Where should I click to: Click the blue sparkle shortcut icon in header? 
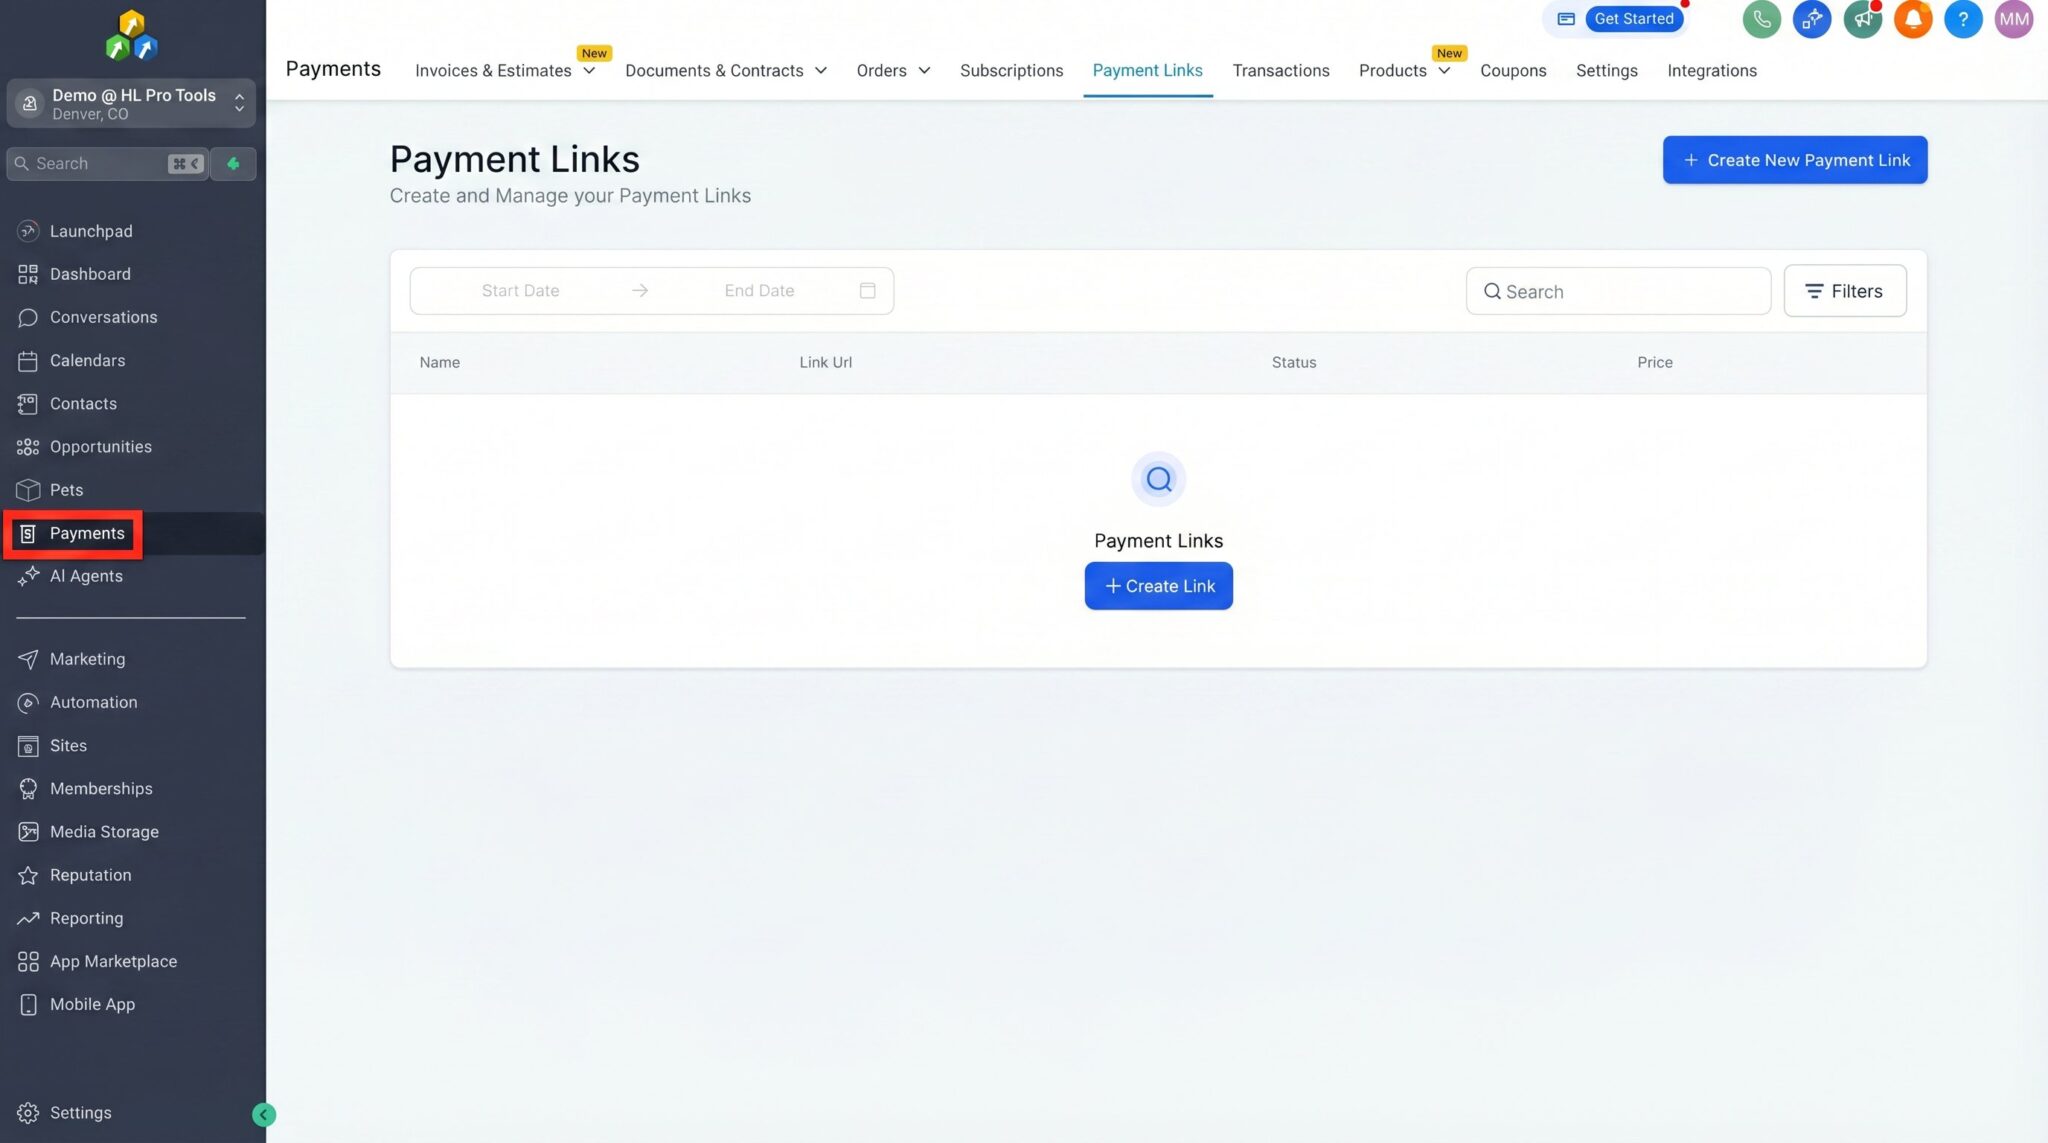pyautogui.click(x=1811, y=19)
